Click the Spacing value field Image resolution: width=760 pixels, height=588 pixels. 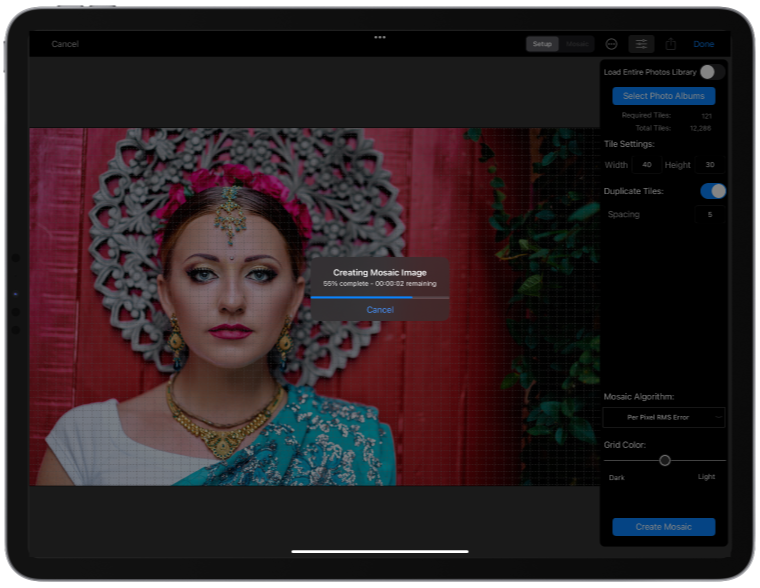point(710,214)
